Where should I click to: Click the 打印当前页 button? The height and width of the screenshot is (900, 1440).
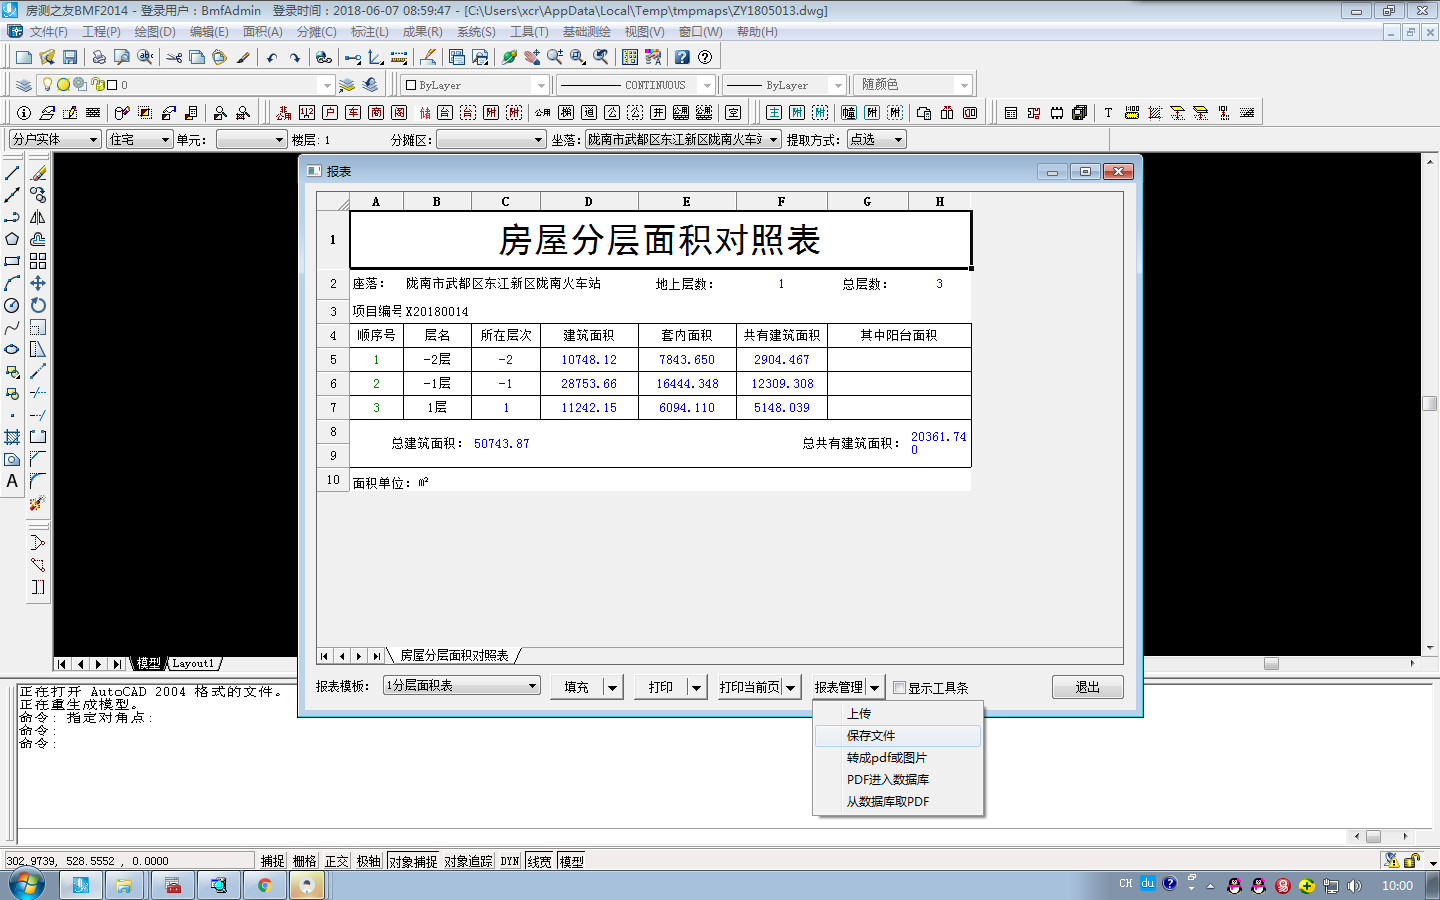tap(749, 687)
